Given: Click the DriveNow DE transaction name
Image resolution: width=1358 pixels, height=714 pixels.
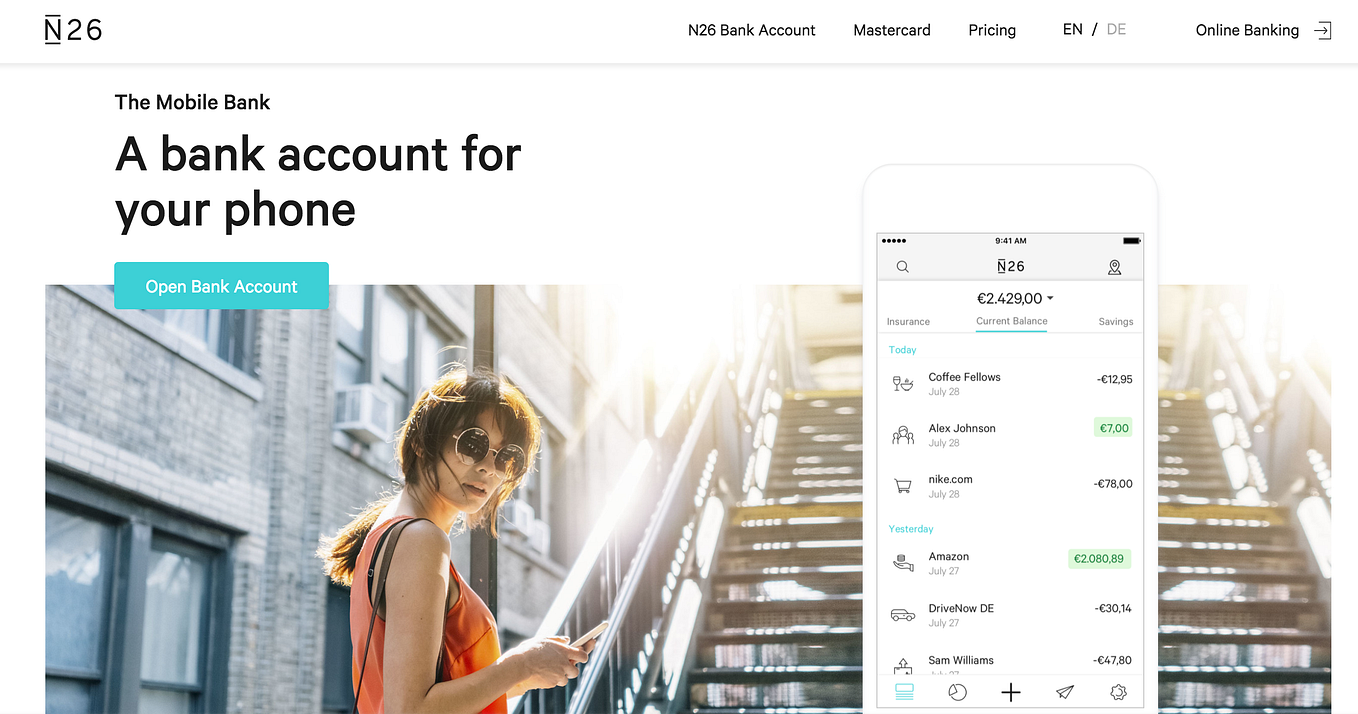Looking at the screenshot, I should pyautogui.click(x=961, y=608).
